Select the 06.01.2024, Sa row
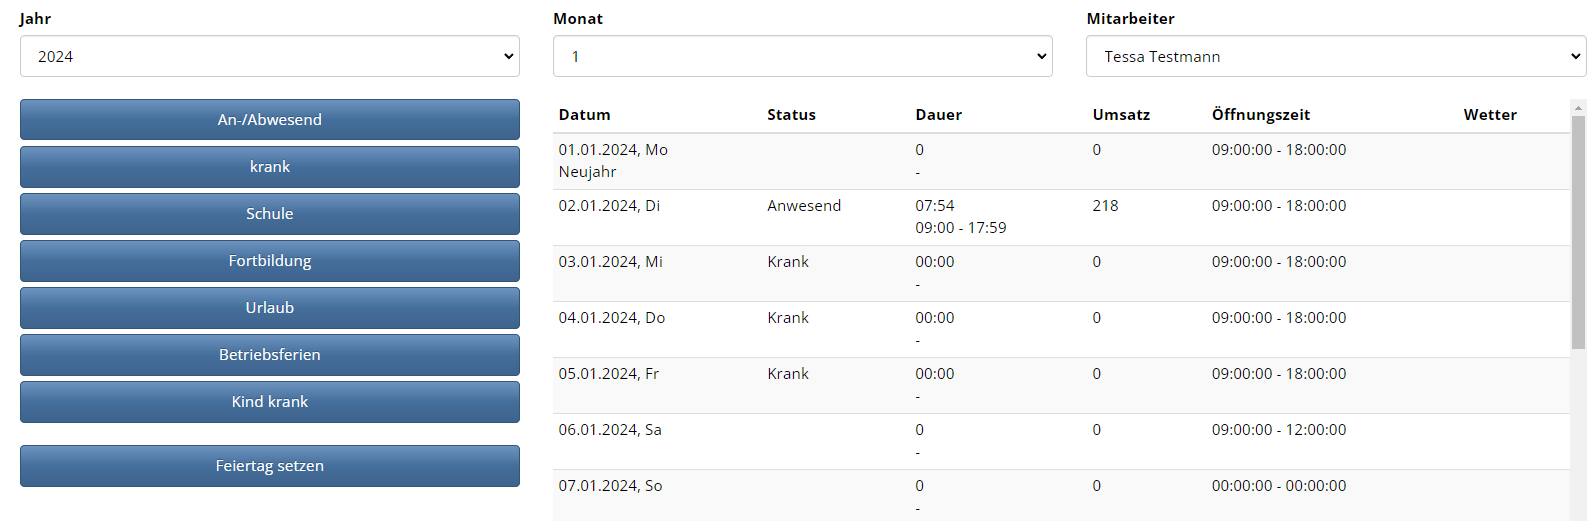Screen dimensions: 1594x521 pyautogui.click(x=1061, y=441)
